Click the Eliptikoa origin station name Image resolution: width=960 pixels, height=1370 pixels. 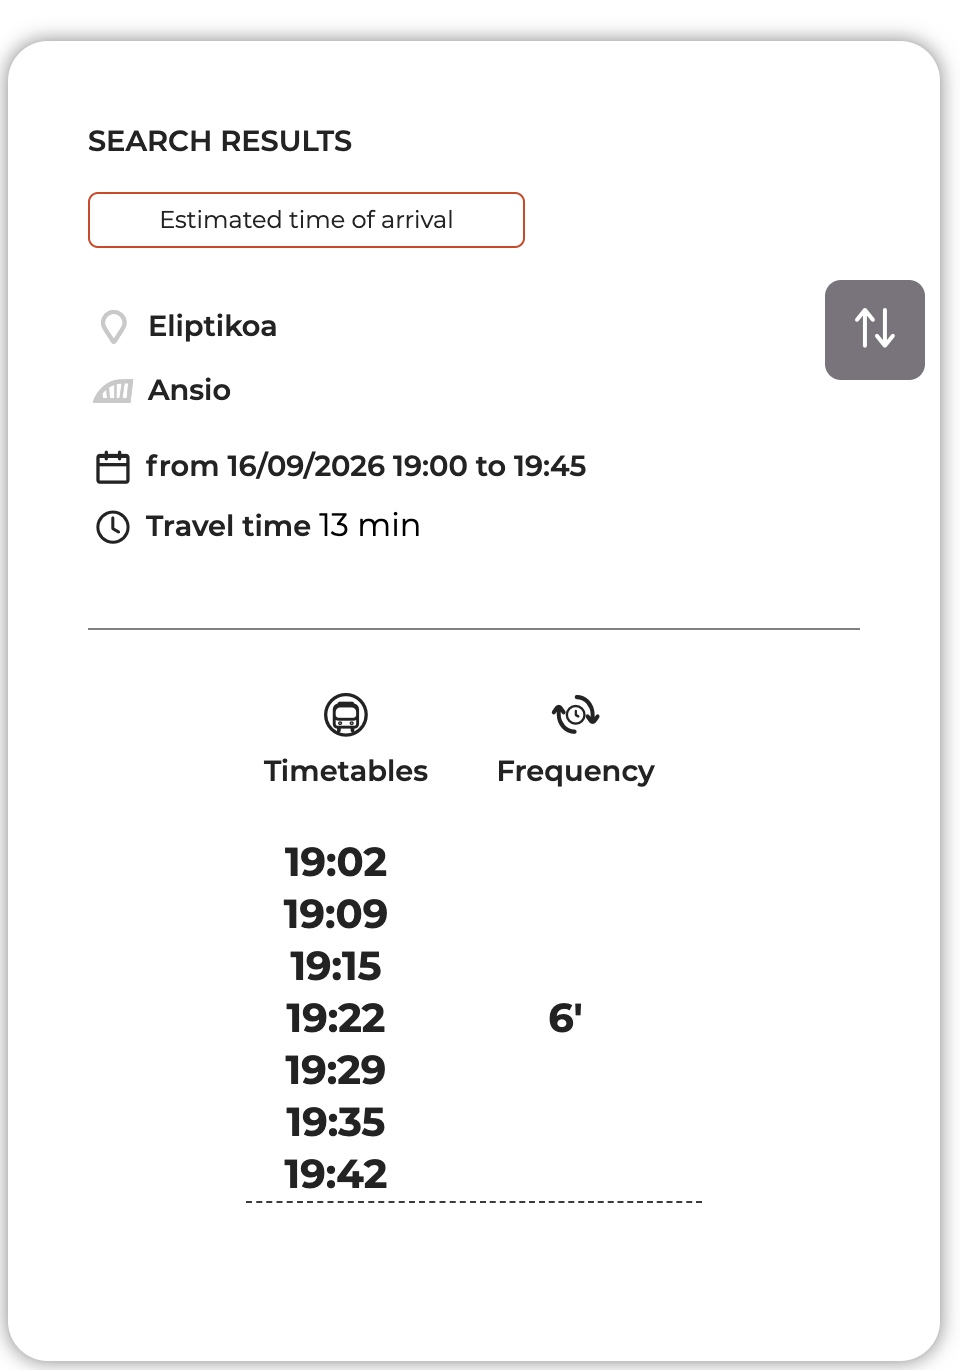(x=213, y=326)
